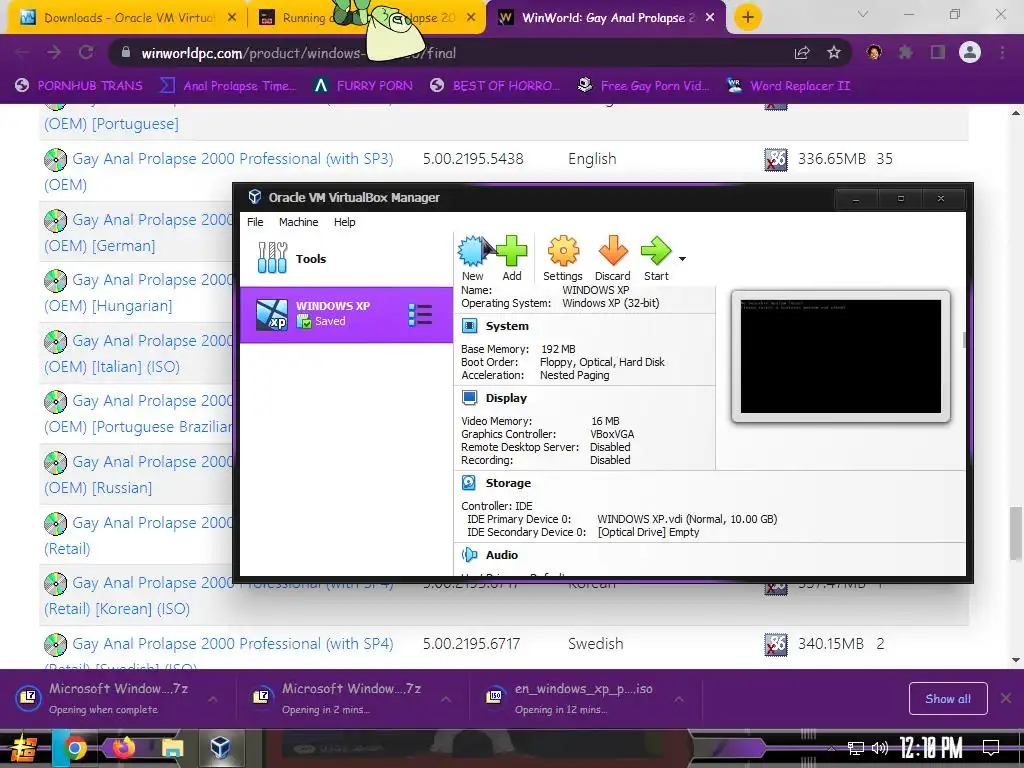Open the Chrome three-dot menu
Viewport: 1024px width, 768px height.
pos(1002,52)
